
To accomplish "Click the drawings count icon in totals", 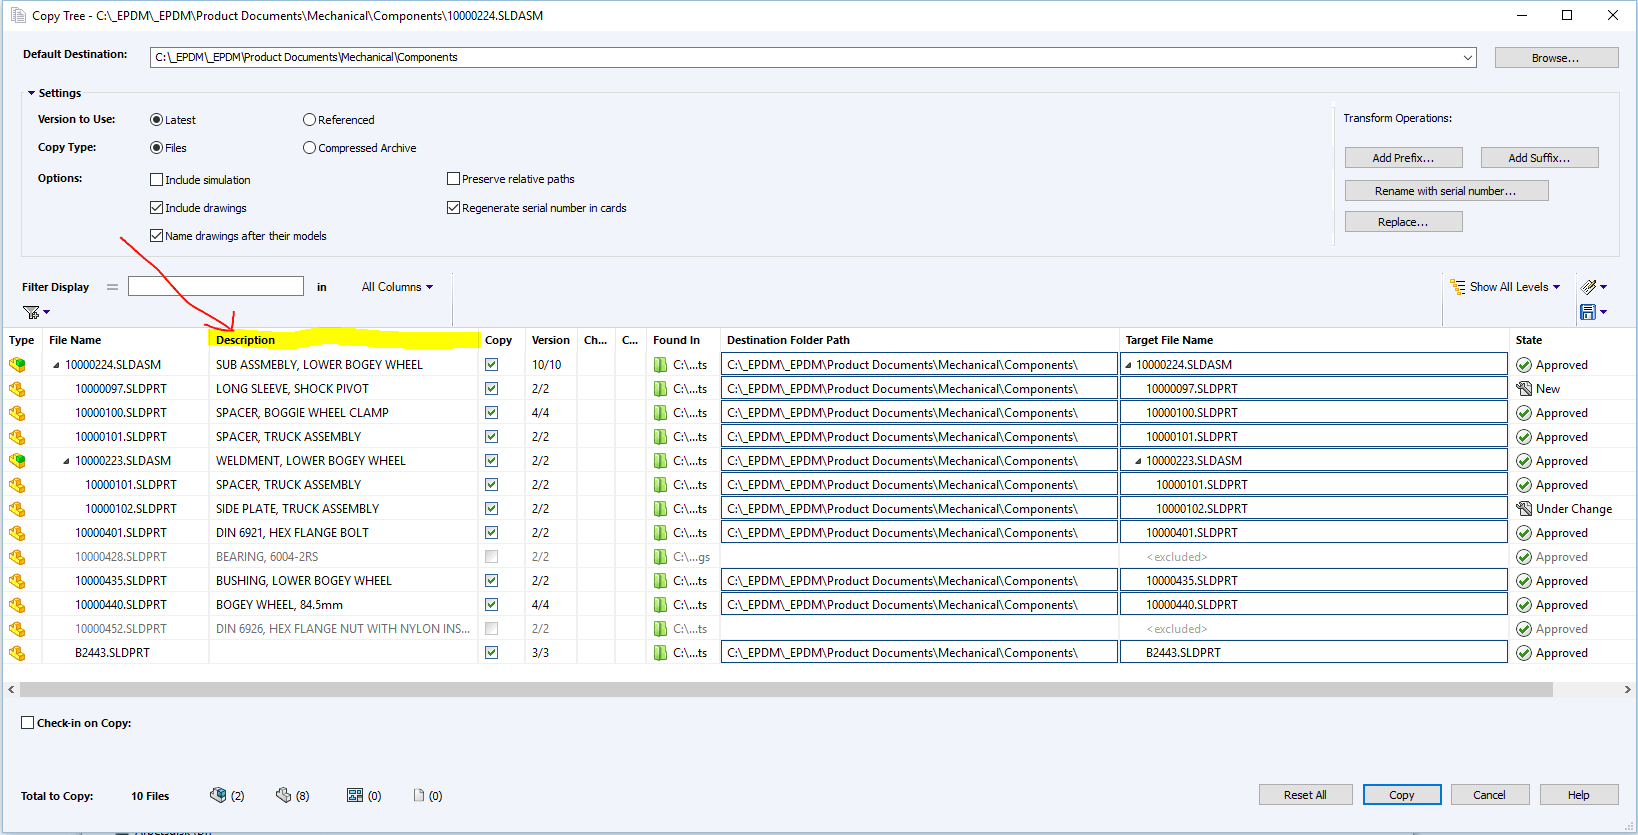I will tap(354, 795).
